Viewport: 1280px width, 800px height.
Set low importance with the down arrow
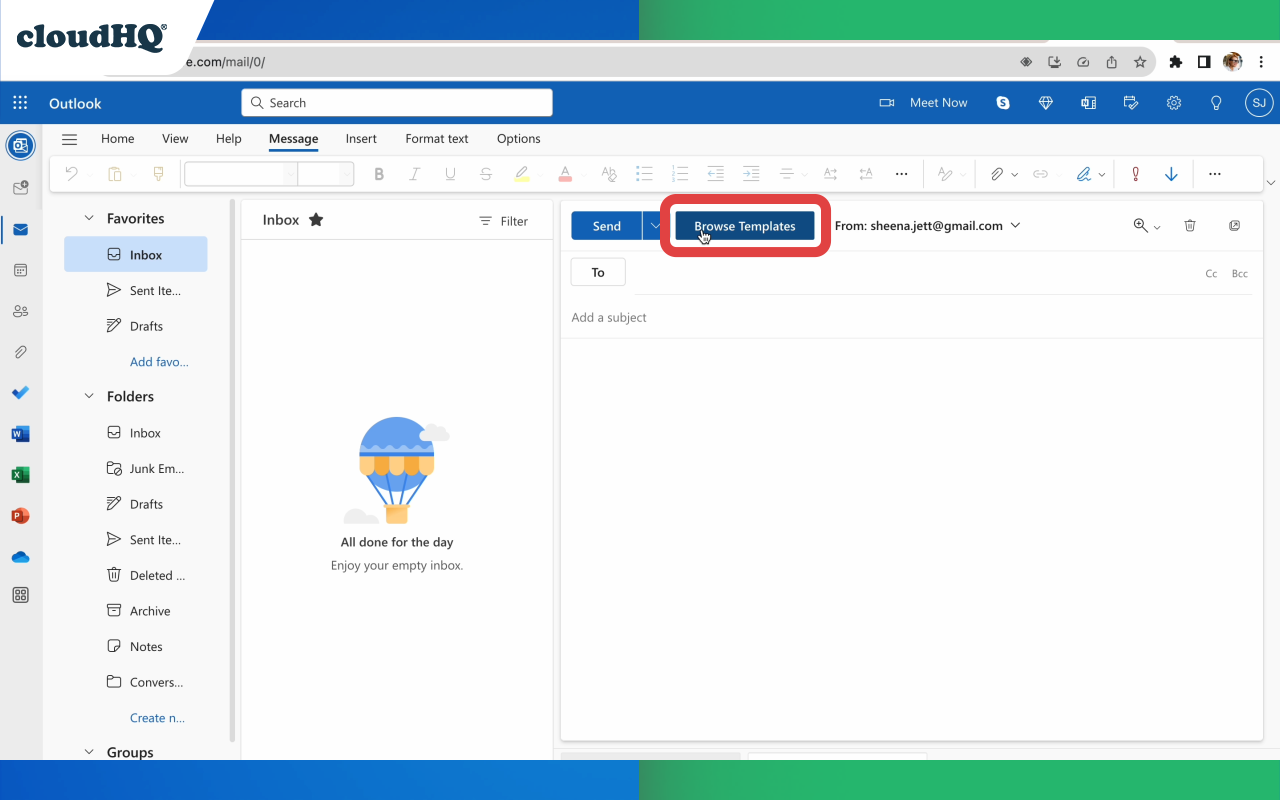(1171, 173)
